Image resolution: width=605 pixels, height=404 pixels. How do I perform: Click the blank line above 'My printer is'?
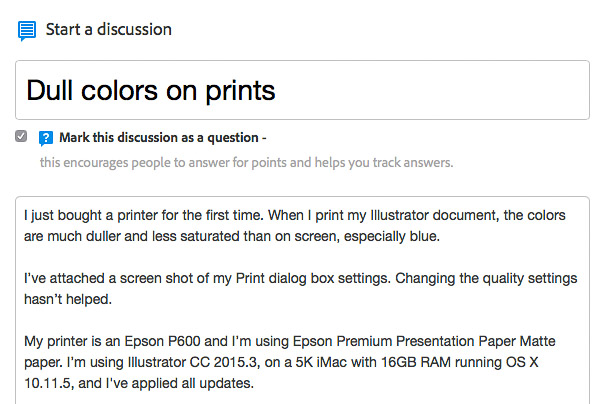pos(302,320)
